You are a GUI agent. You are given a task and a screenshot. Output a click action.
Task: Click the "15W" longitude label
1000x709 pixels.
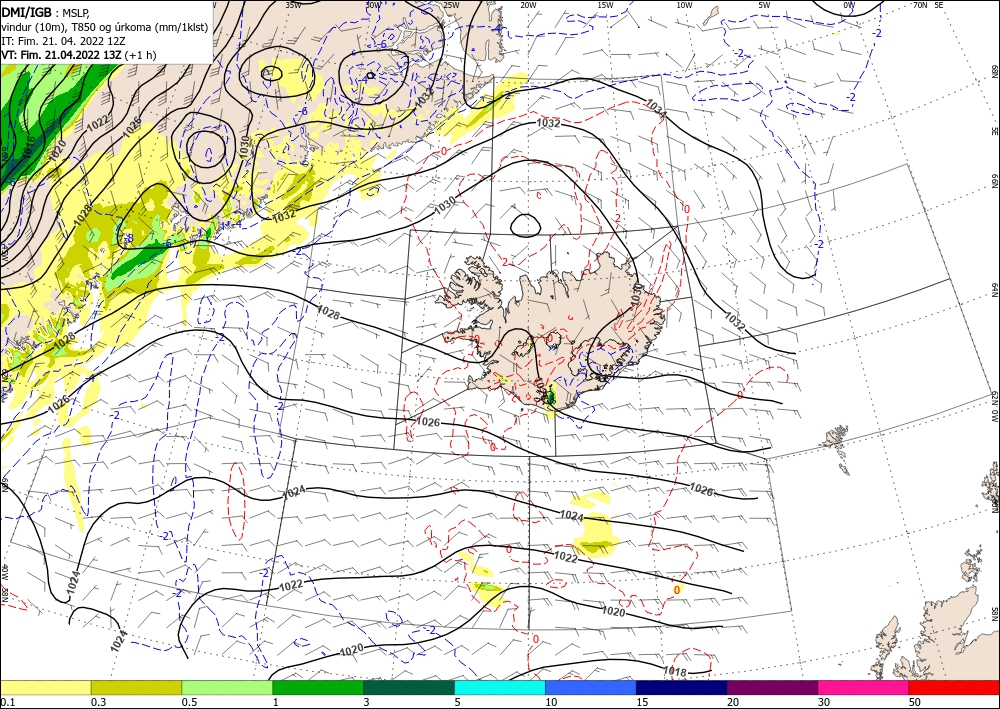tap(605, 5)
